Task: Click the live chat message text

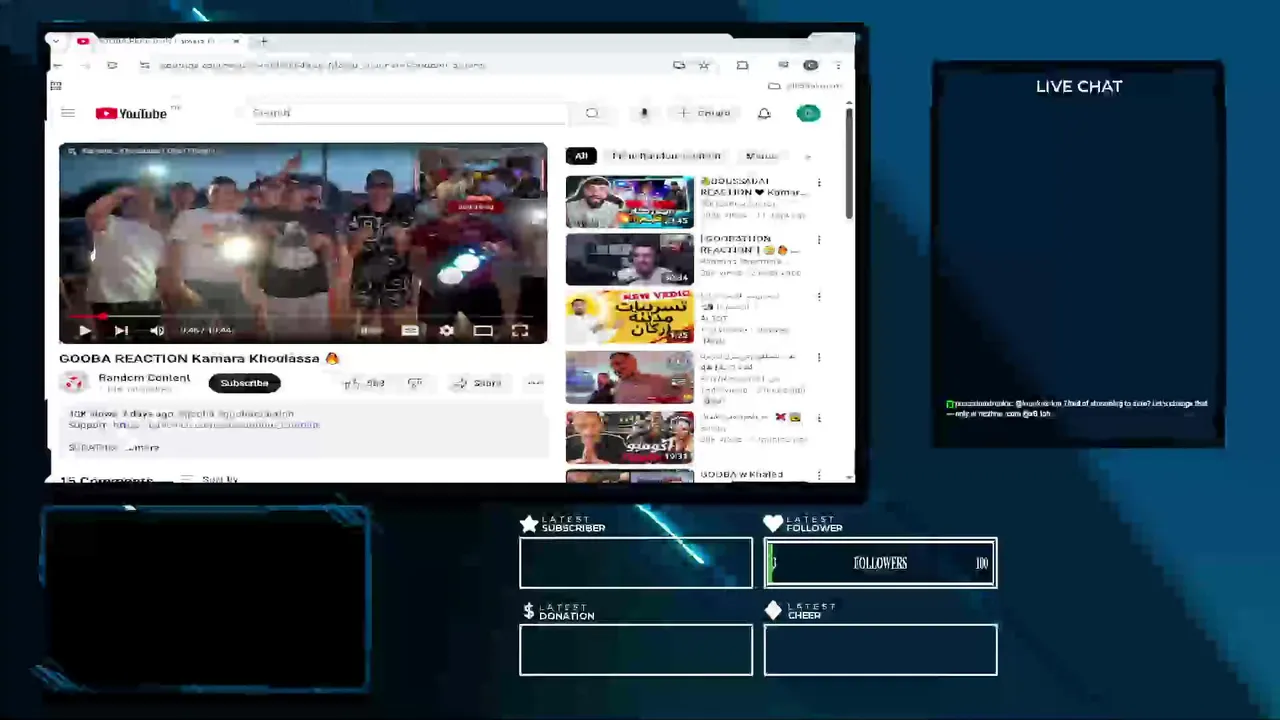Action: pos(1077,408)
